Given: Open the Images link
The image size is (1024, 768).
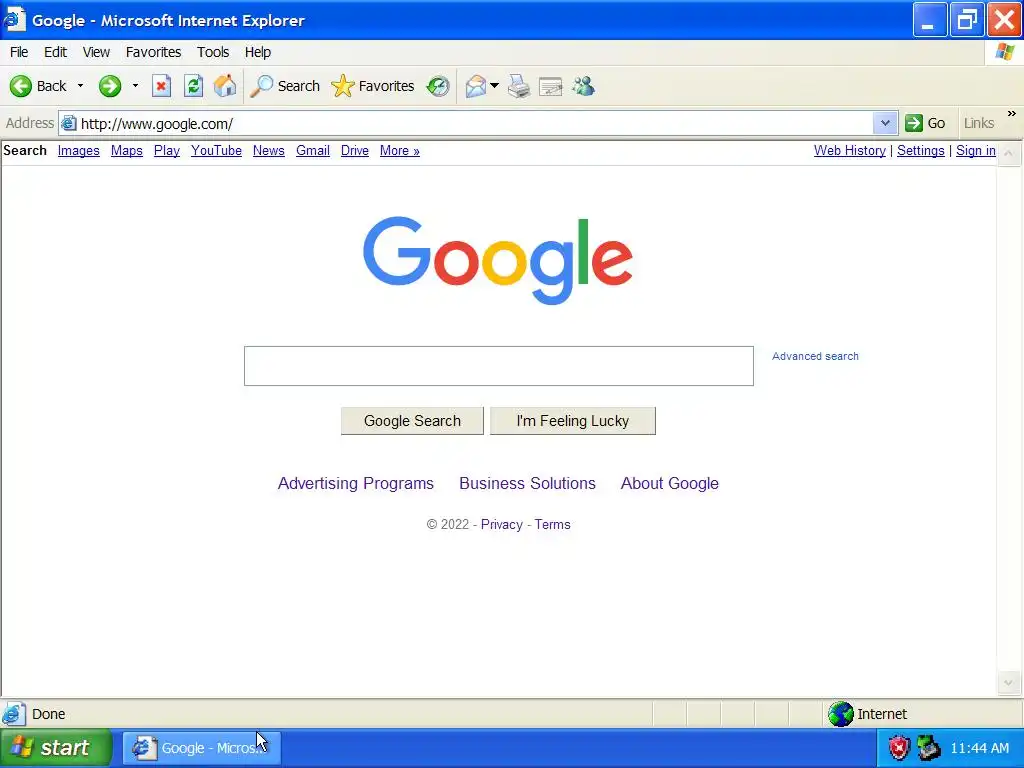Looking at the screenshot, I should tap(78, 151).
